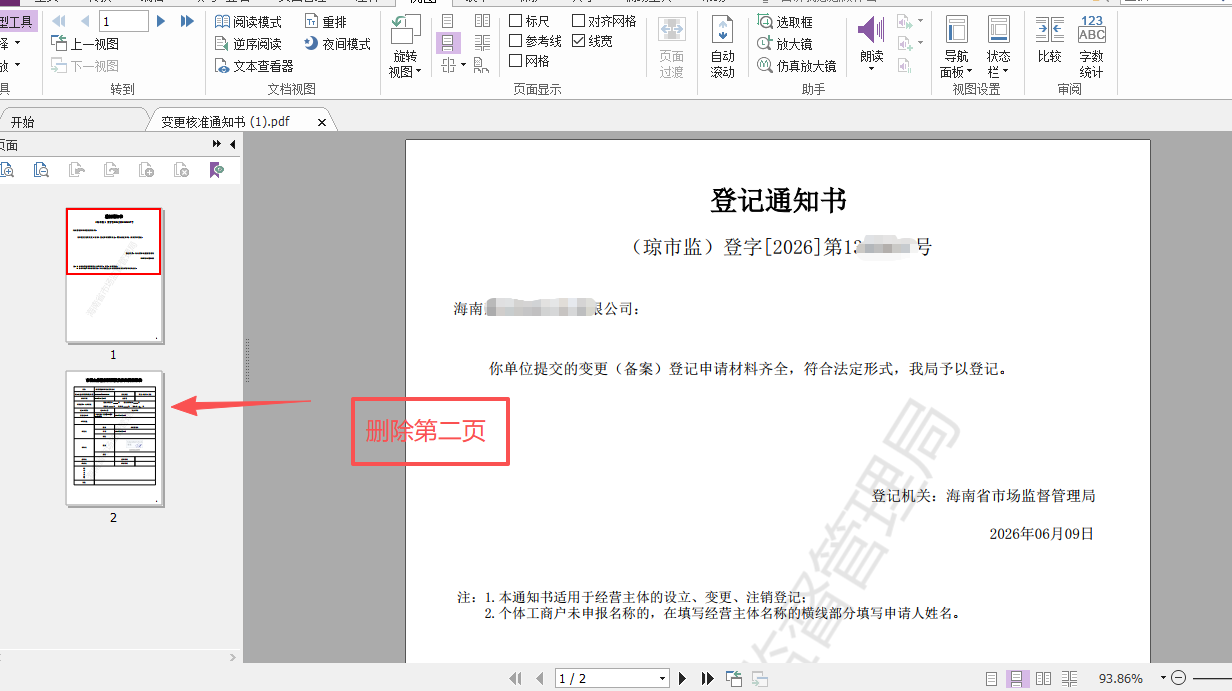The height and width of the screenshot is (691, 1232).
Task: Go to next page in status bar
Action: click(x=683, y=678)
